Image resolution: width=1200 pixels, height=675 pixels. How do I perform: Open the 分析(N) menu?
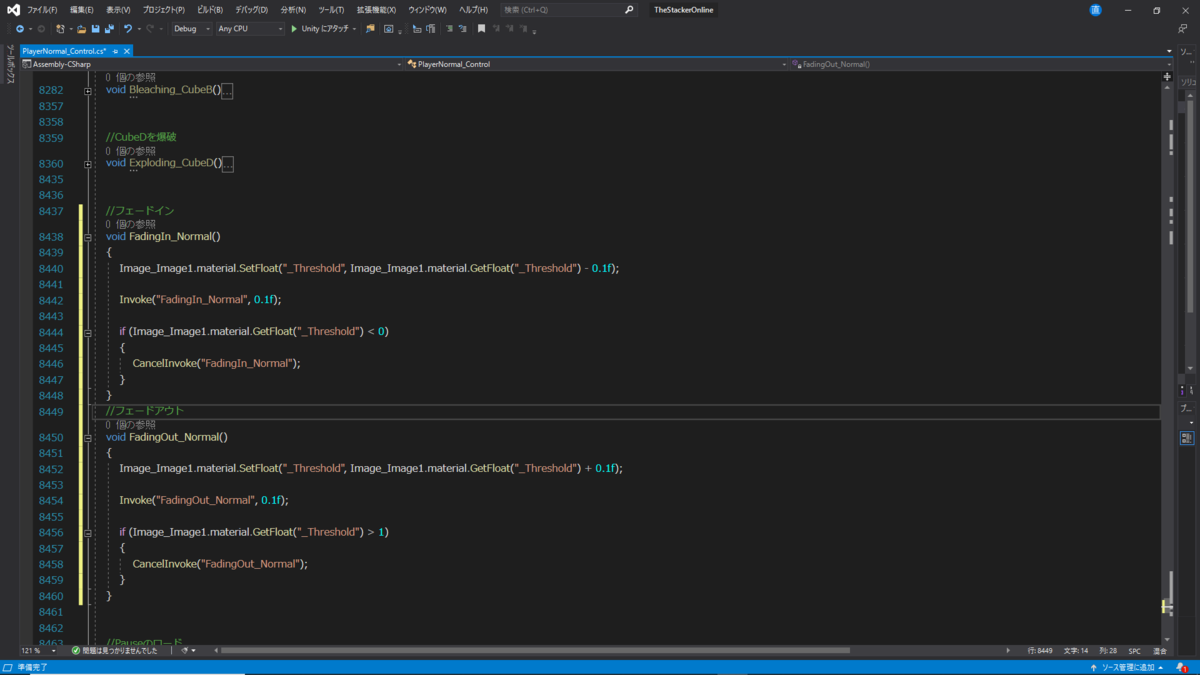[293, 10]
